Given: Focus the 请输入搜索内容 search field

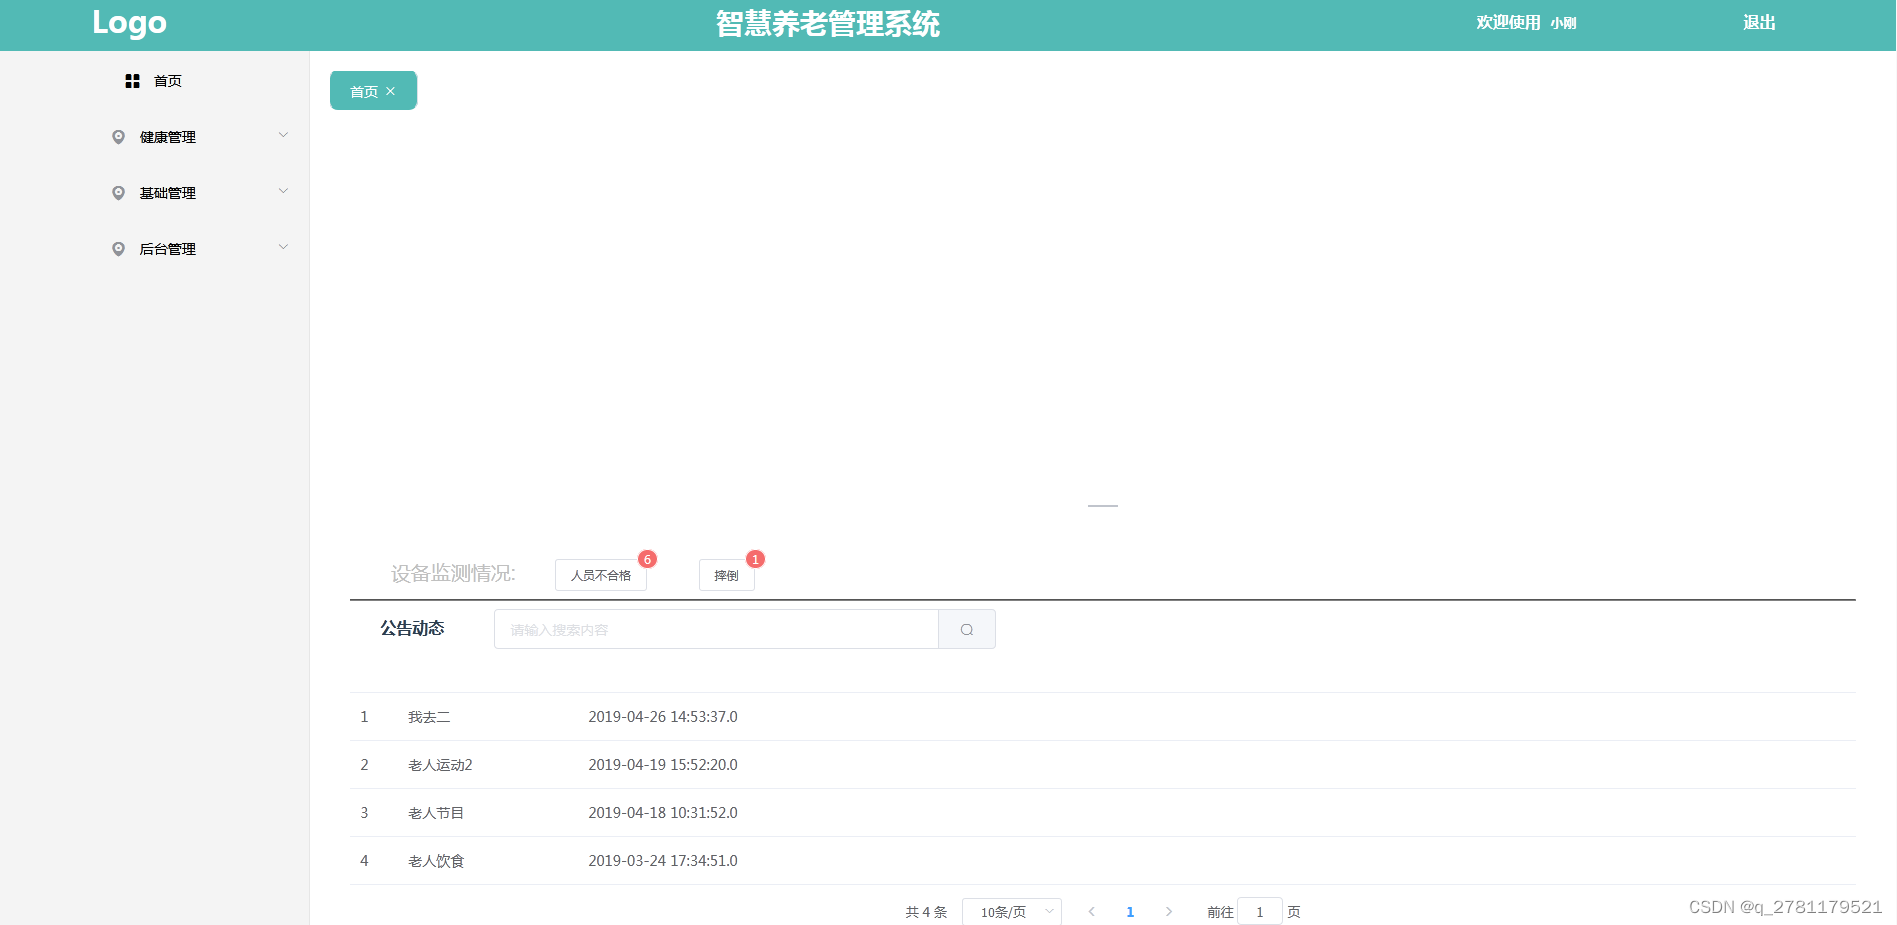Looking at the screenshot, I should (716, 629).
